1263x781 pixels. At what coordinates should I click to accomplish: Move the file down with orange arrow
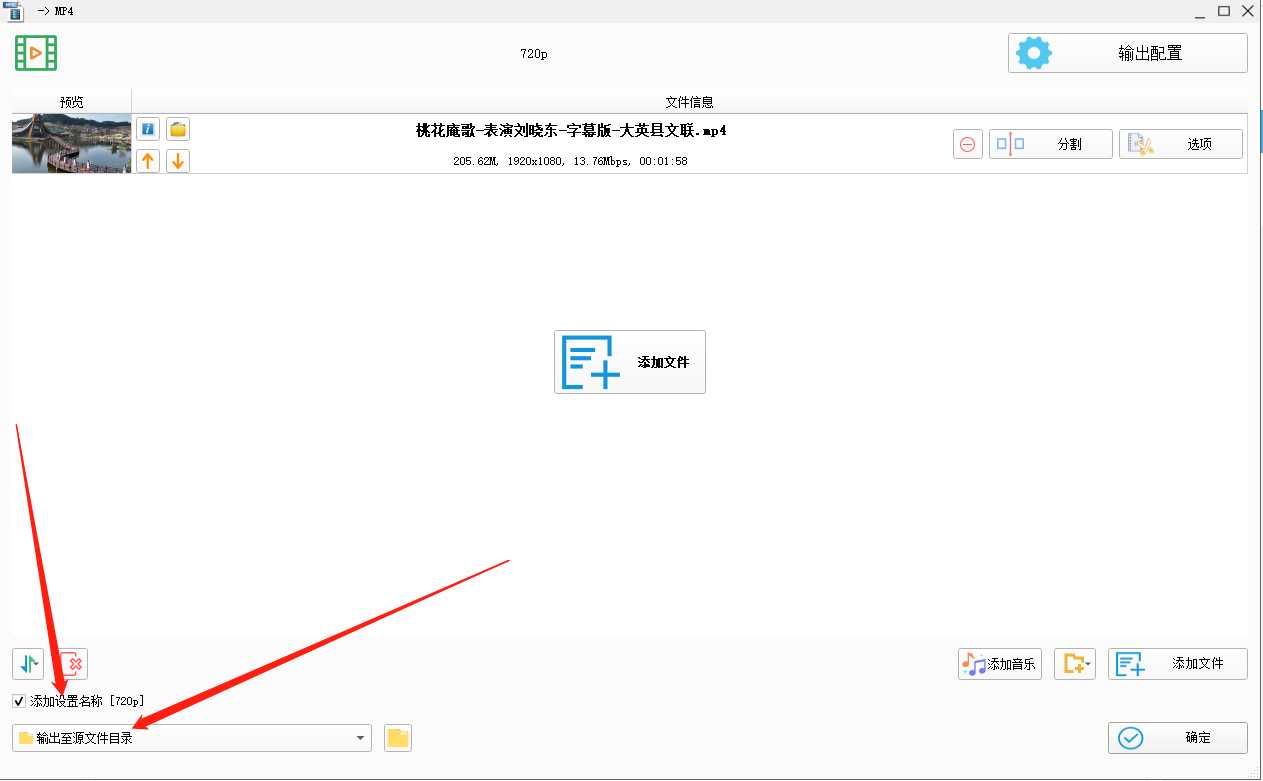coord(178,160)
